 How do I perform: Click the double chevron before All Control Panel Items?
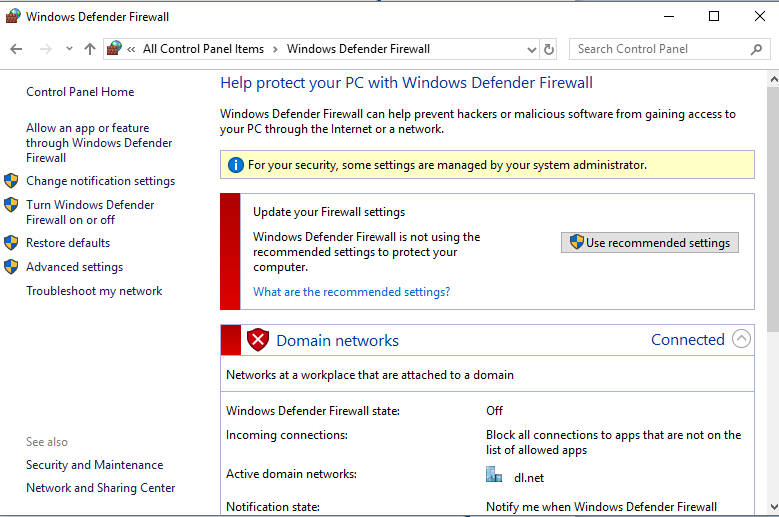(131, 49)
